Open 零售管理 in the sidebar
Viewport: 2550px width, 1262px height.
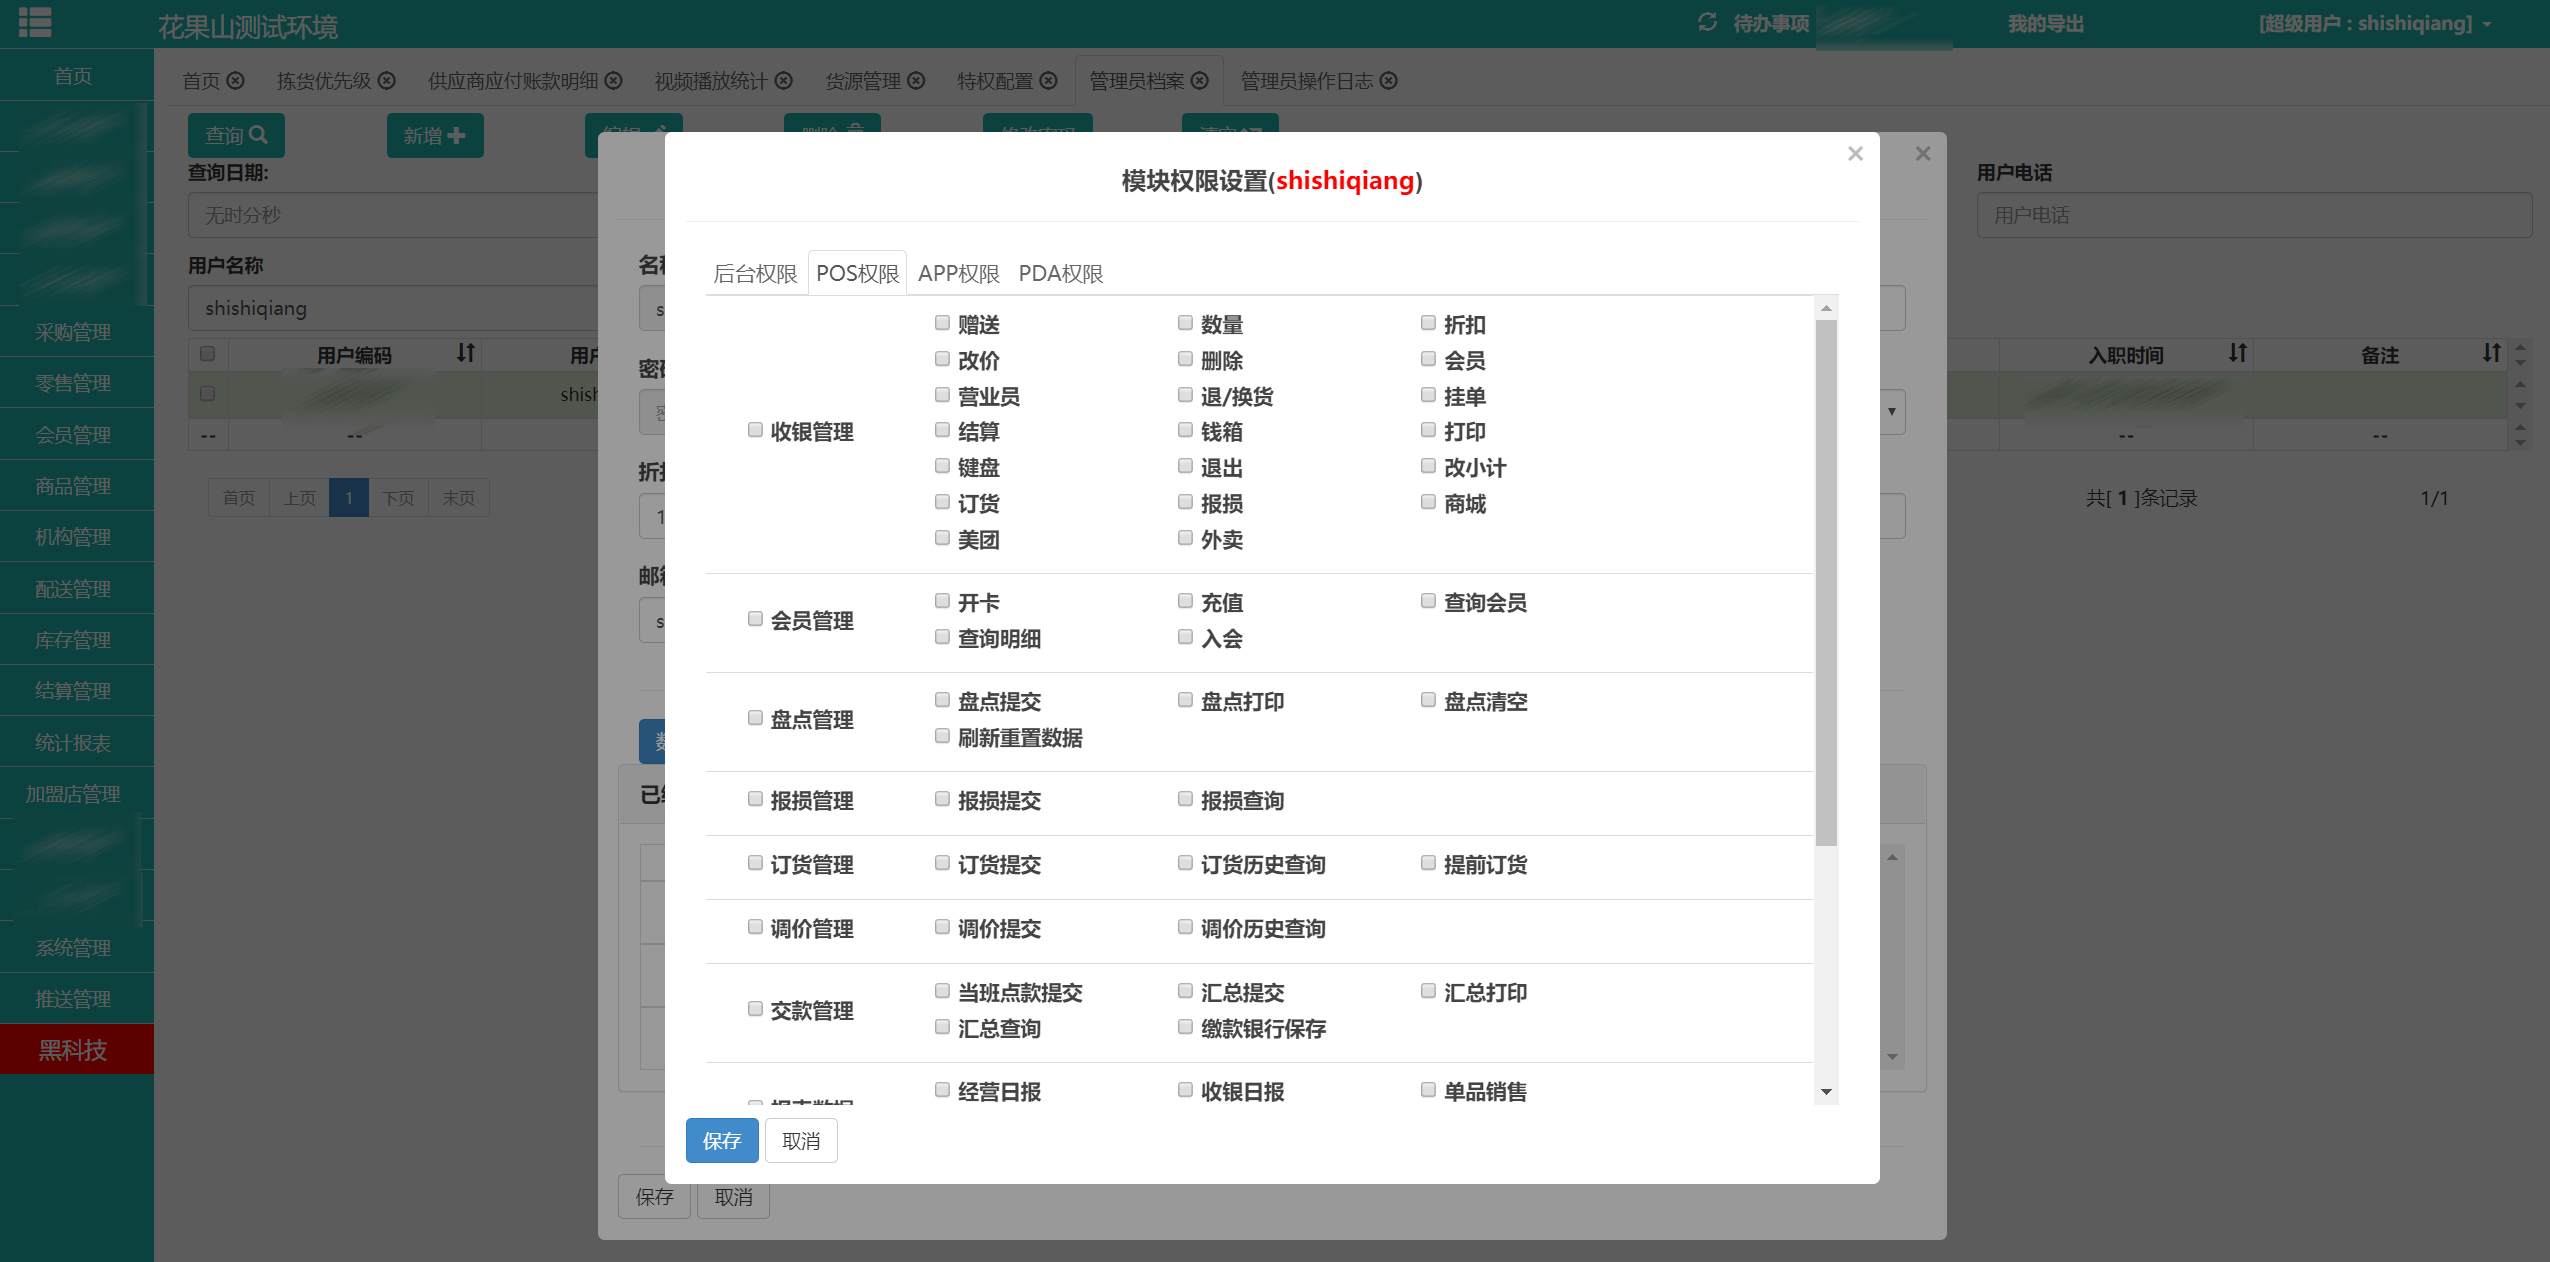coord(73,383)
